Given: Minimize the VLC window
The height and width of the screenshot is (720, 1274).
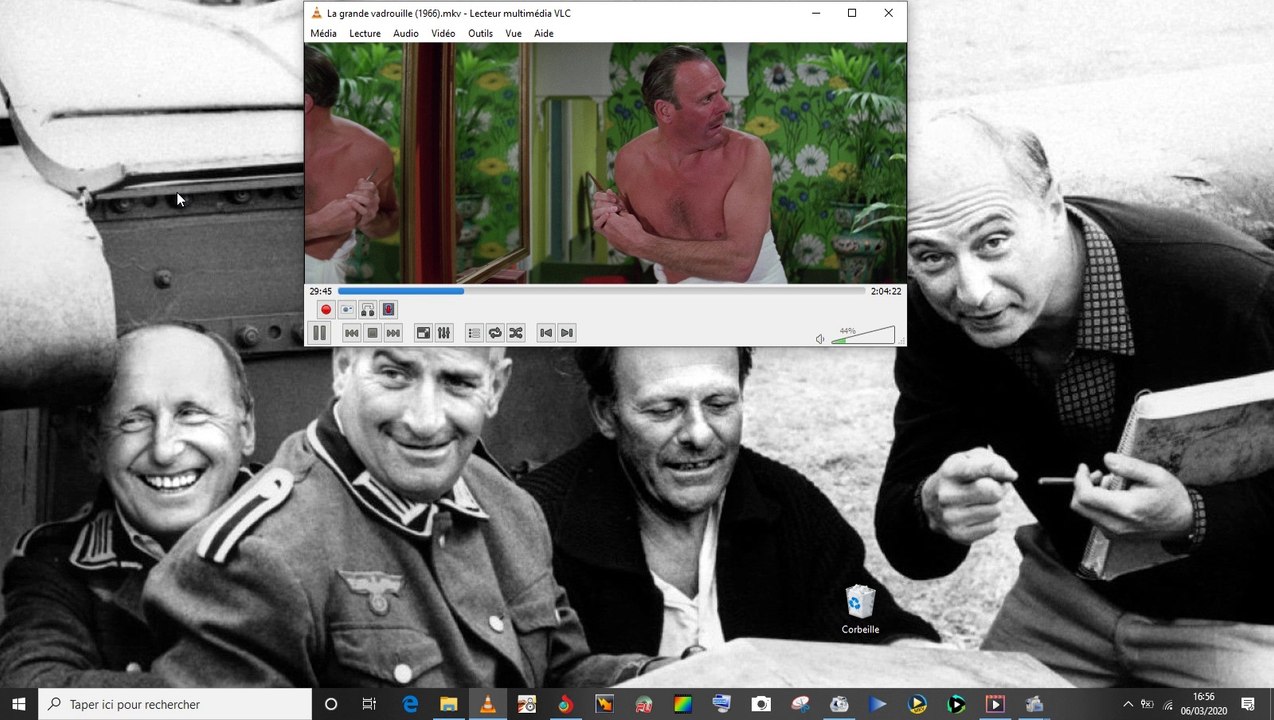Looking at the screenshot, I should pos(816,13).
